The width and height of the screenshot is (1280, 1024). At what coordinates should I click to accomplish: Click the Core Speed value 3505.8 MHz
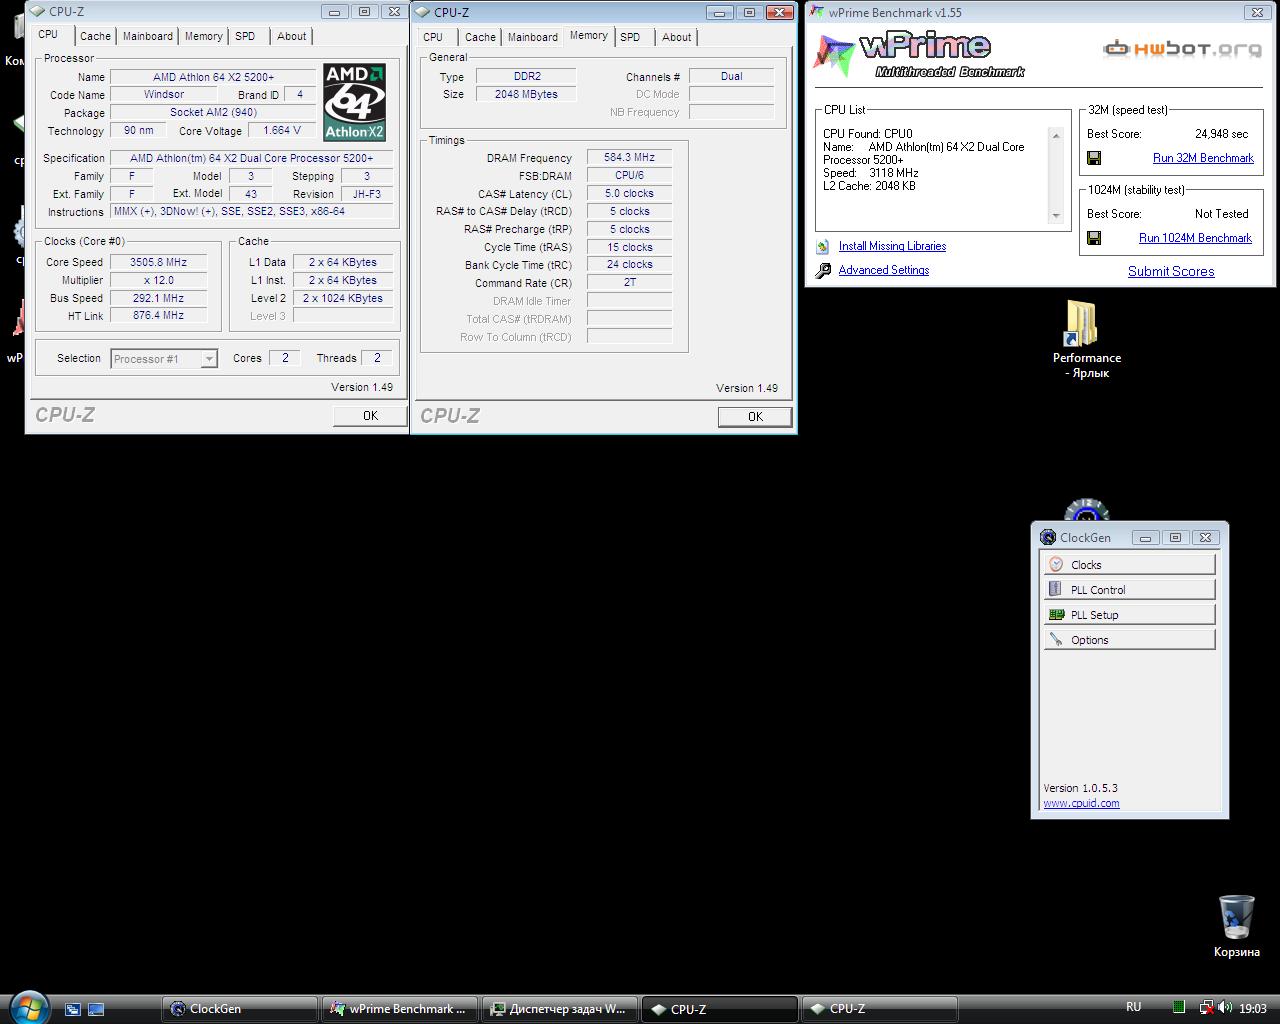(x=158, y=262)
